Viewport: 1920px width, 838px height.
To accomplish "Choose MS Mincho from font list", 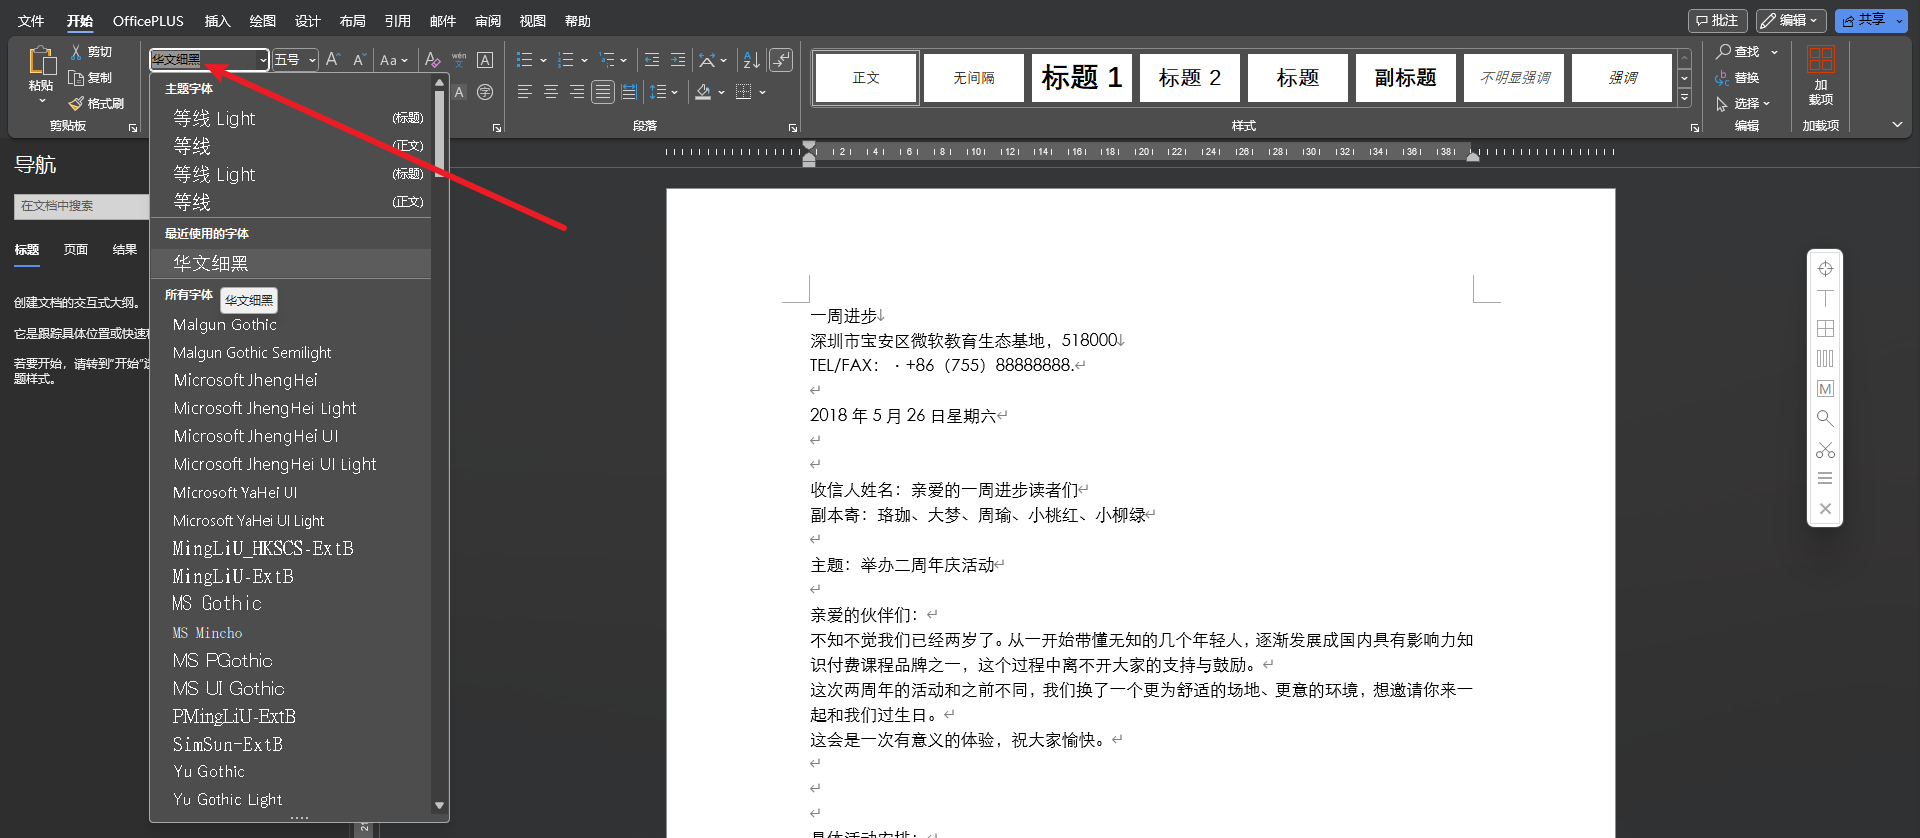I will click(290, 632).
